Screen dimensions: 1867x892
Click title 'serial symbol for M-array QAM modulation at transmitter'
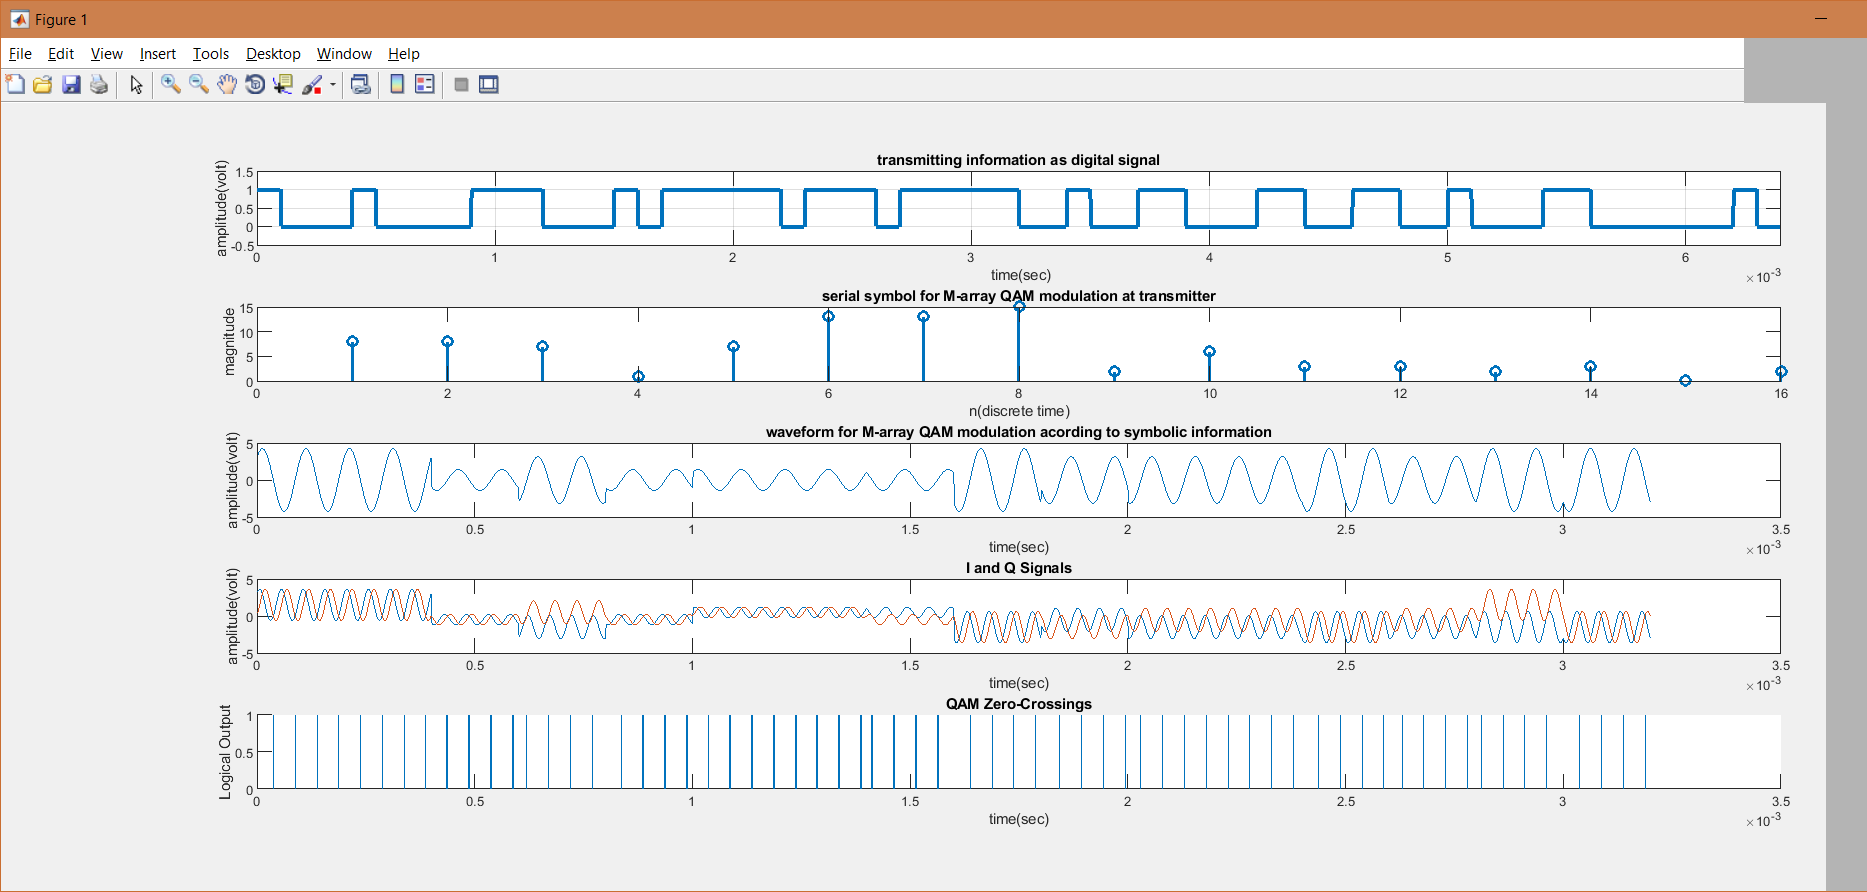(x=1018, y=296)
